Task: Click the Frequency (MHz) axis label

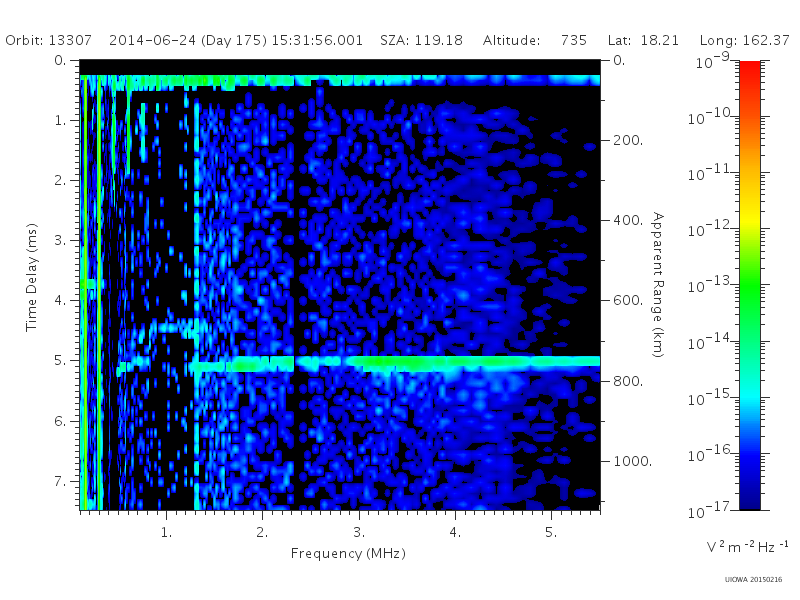Action: click(x=348, y=553)
